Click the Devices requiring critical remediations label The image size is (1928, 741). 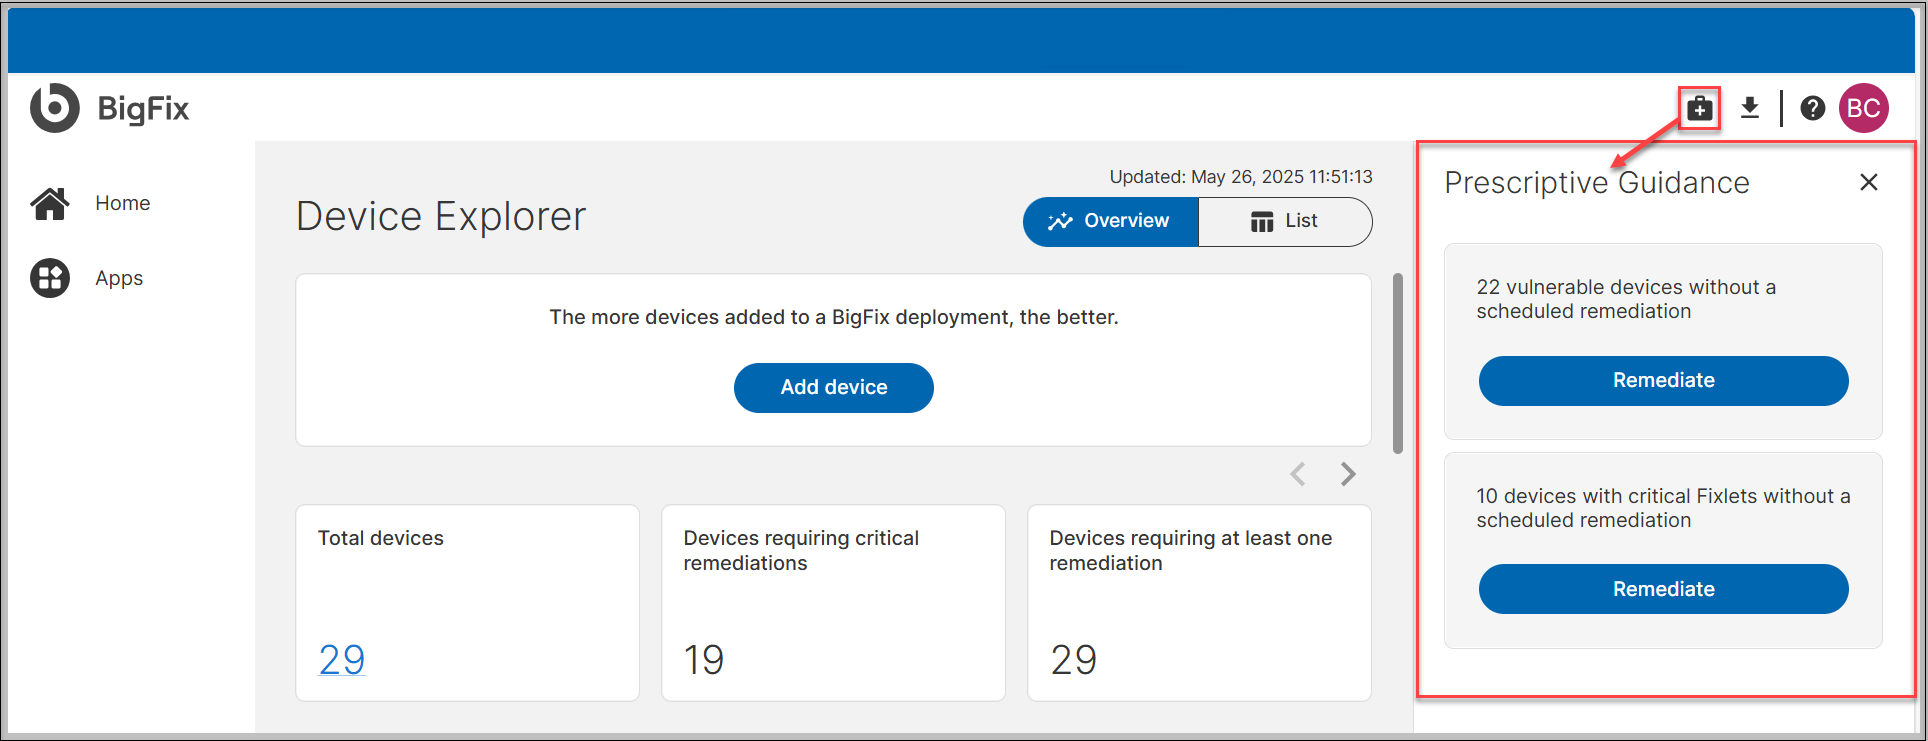(x=801, y=550)
